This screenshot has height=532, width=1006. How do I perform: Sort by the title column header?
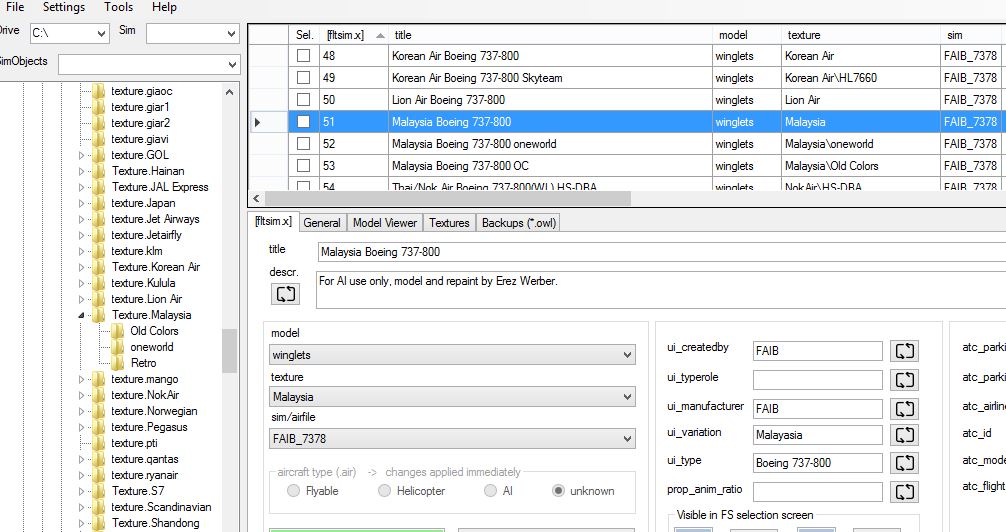550,35
